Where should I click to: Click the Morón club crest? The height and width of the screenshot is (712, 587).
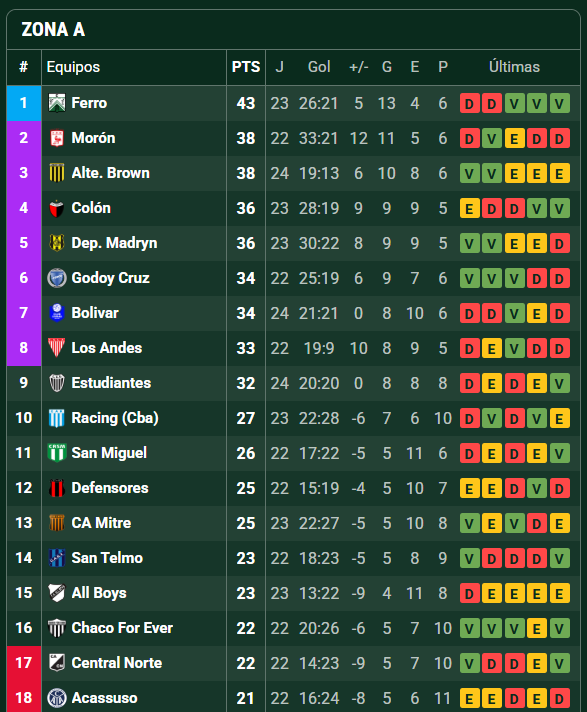coord(57,138)
